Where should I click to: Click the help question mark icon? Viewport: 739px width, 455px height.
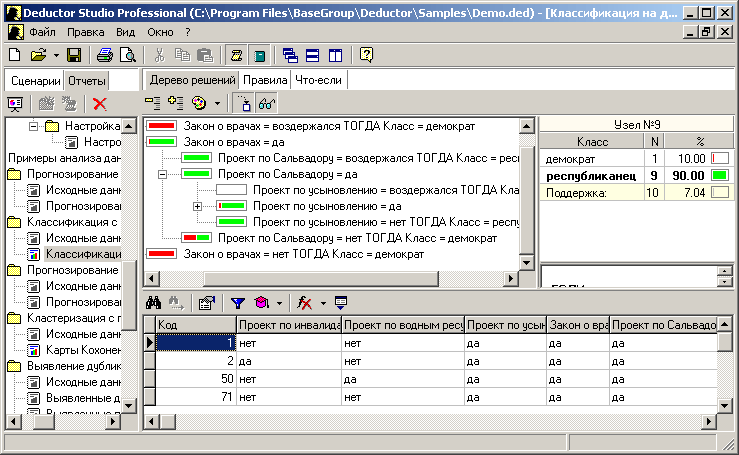click(366, 55)
